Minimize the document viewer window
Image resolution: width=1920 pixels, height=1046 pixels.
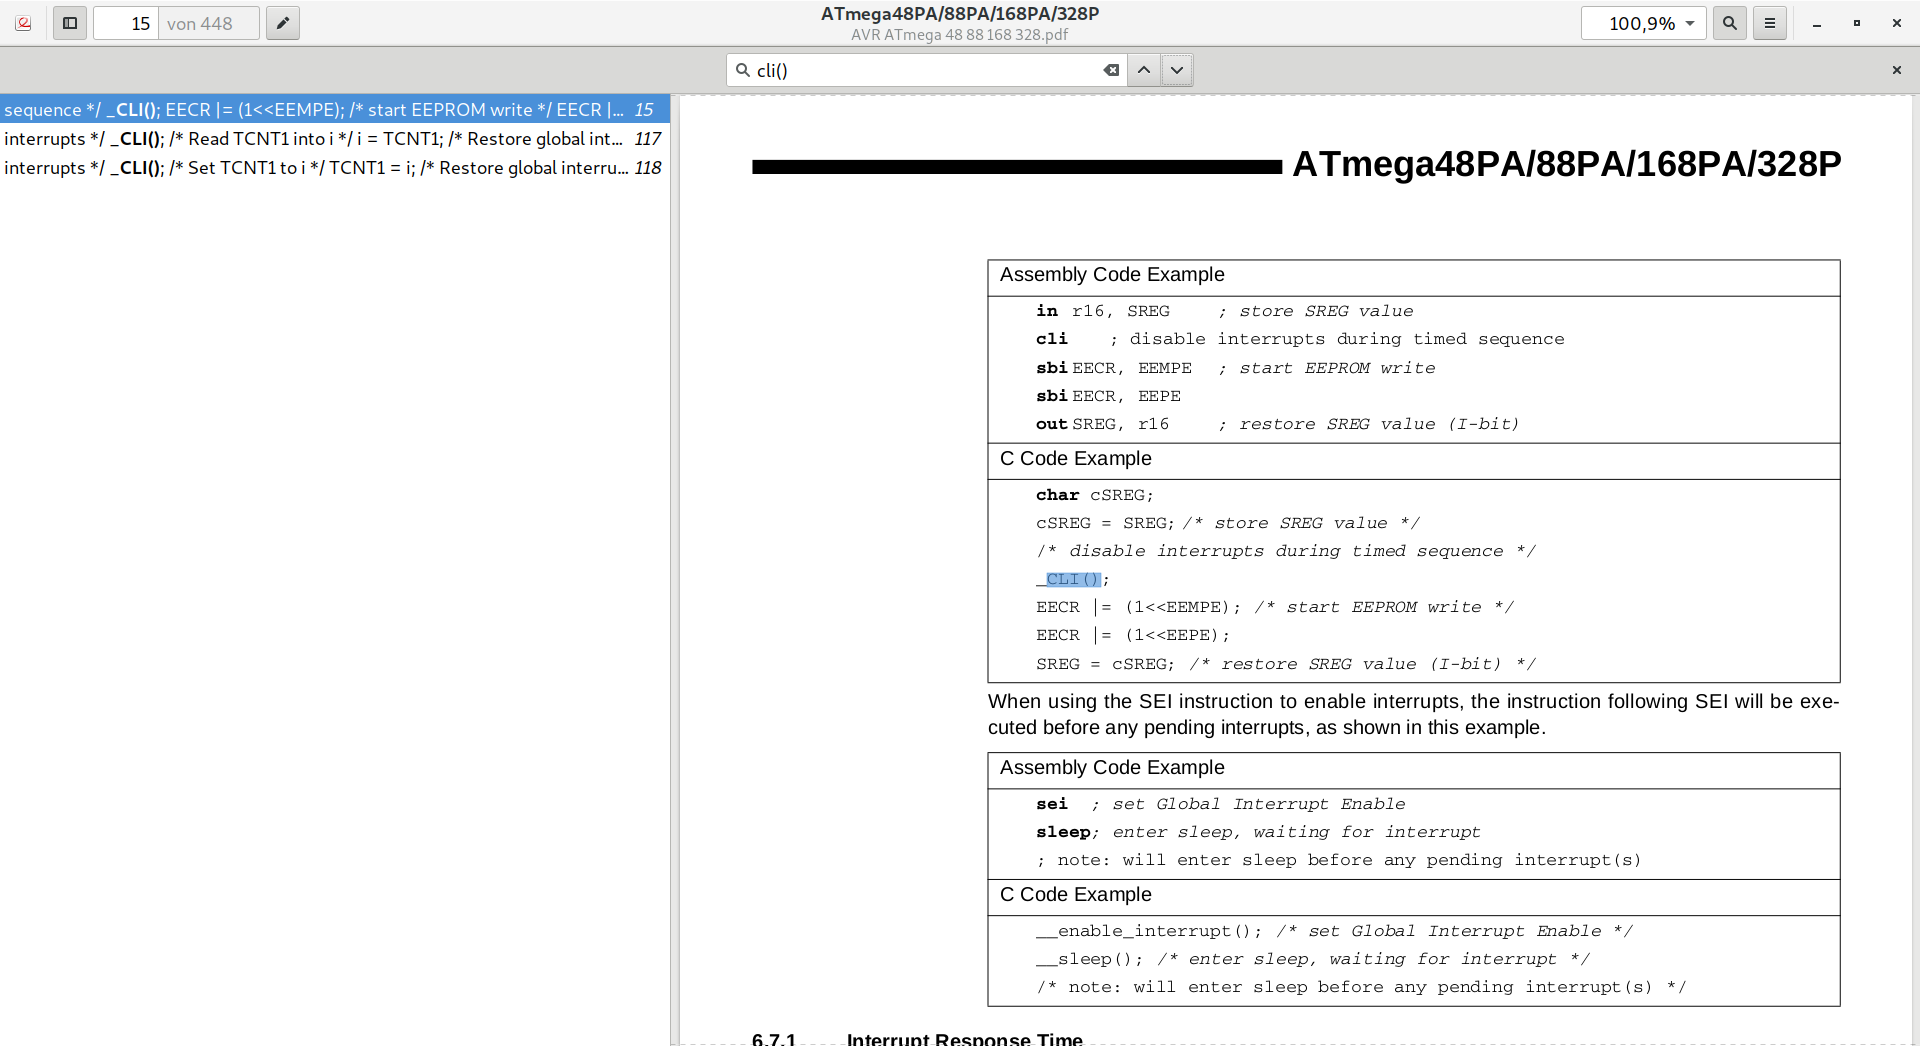(1817, 23)
